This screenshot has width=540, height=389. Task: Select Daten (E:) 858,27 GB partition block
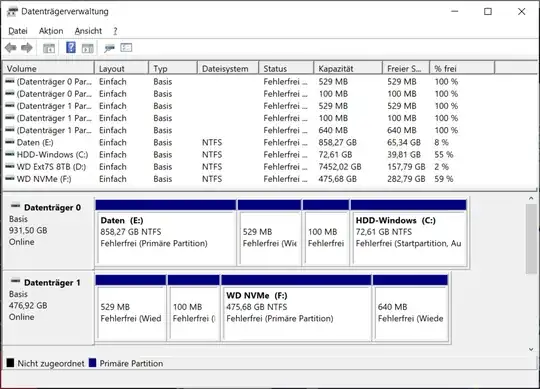click(x=166, y=233)
